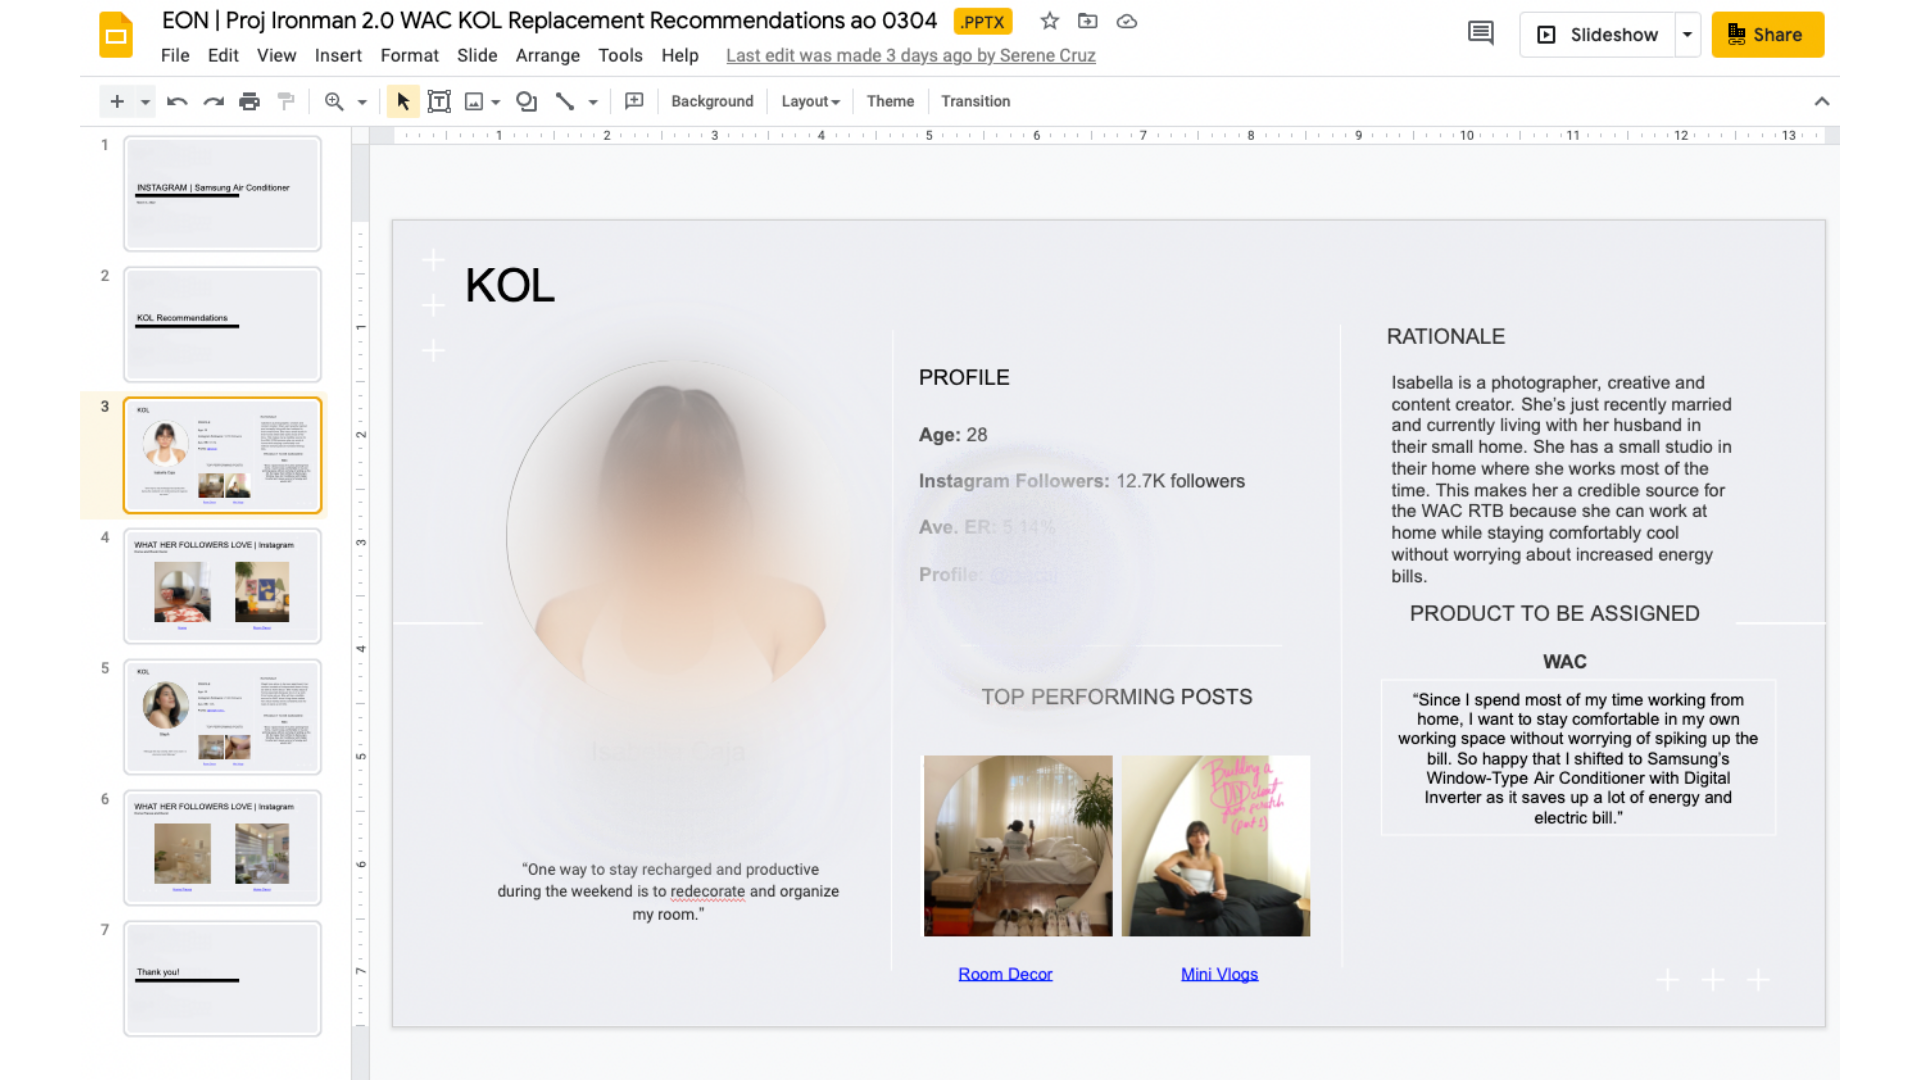Select the paint format tool
The width and height of the screenshot is (1920, 1080).
click(x=286, y=101)
